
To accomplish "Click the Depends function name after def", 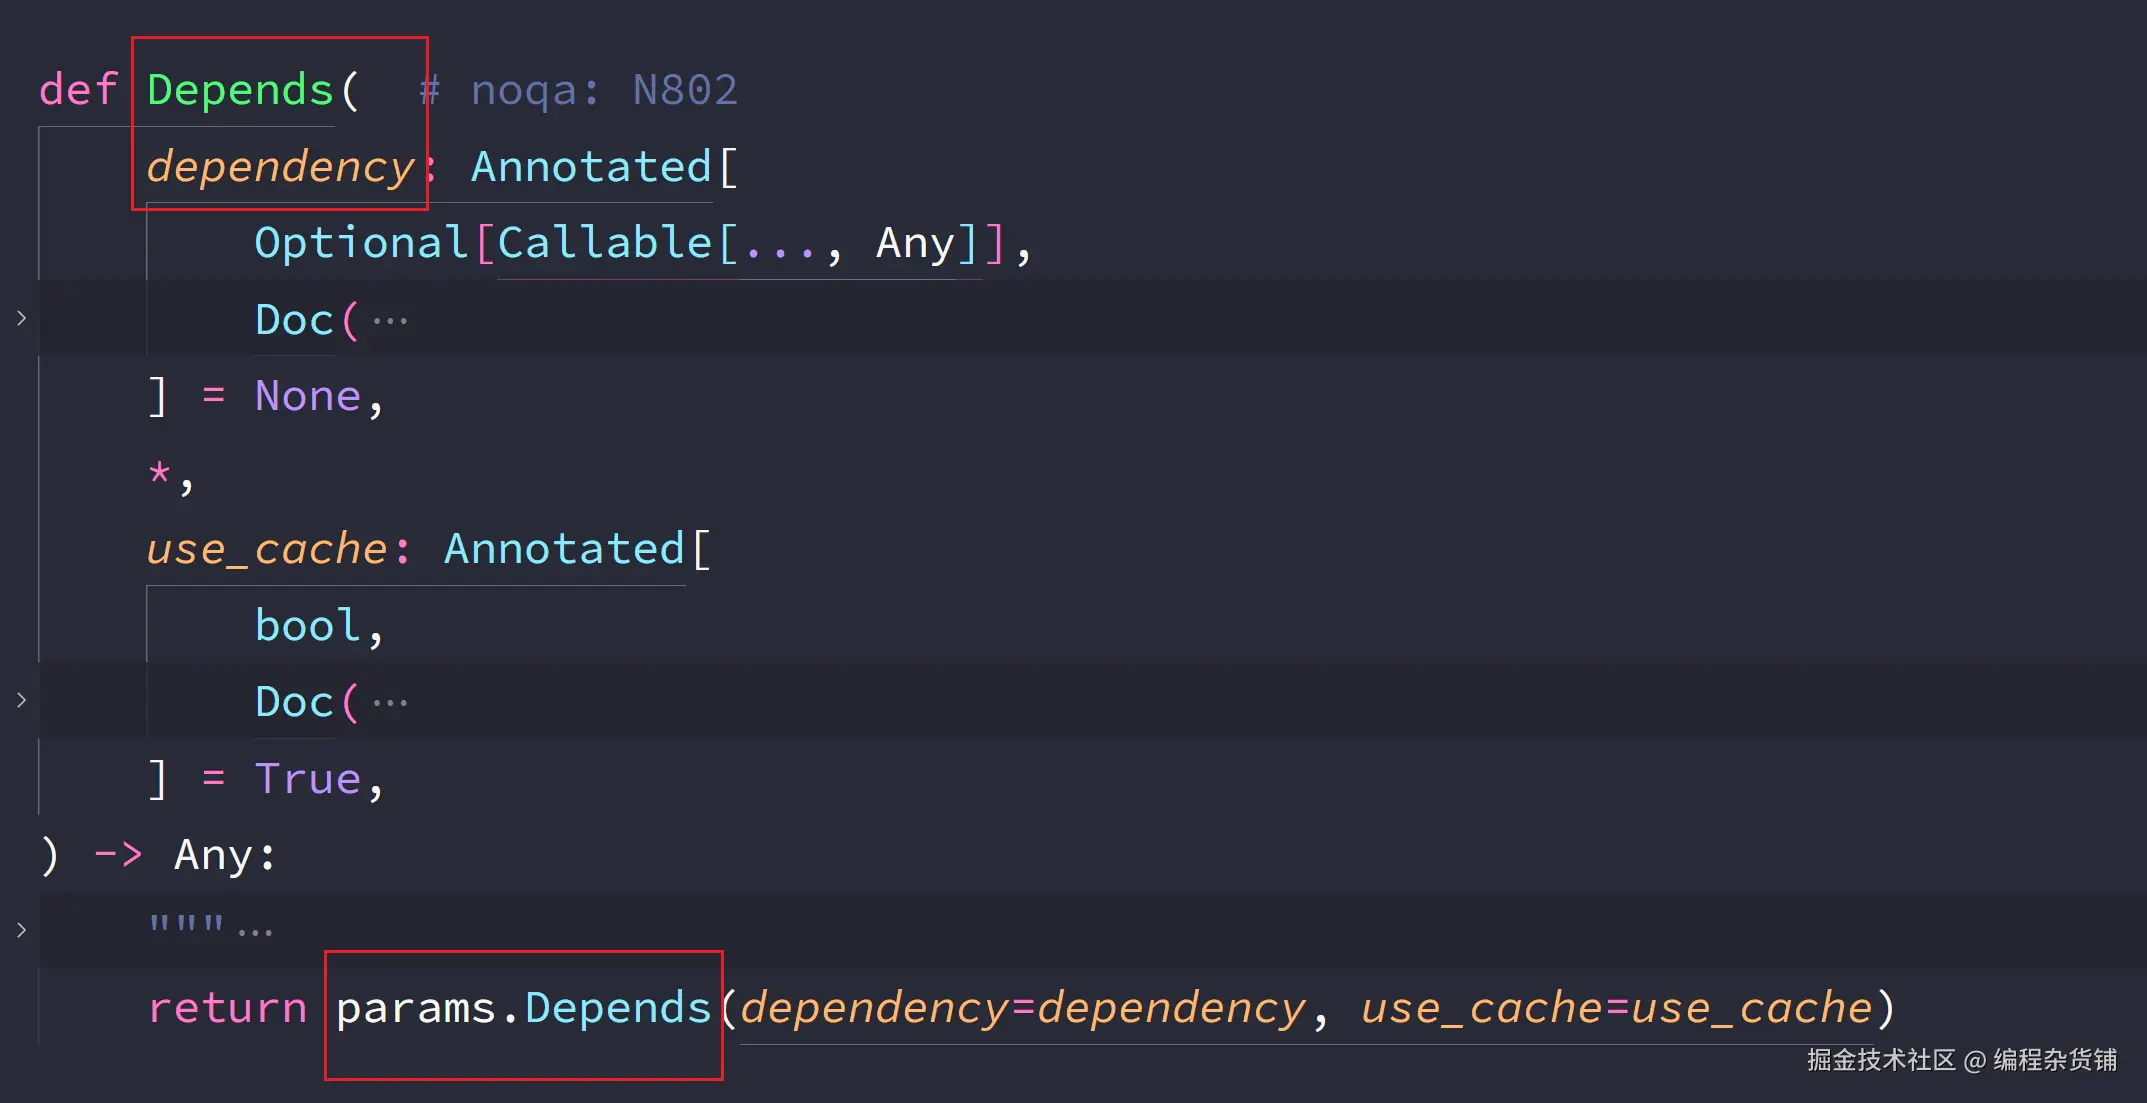I will (x=240, y=90).
